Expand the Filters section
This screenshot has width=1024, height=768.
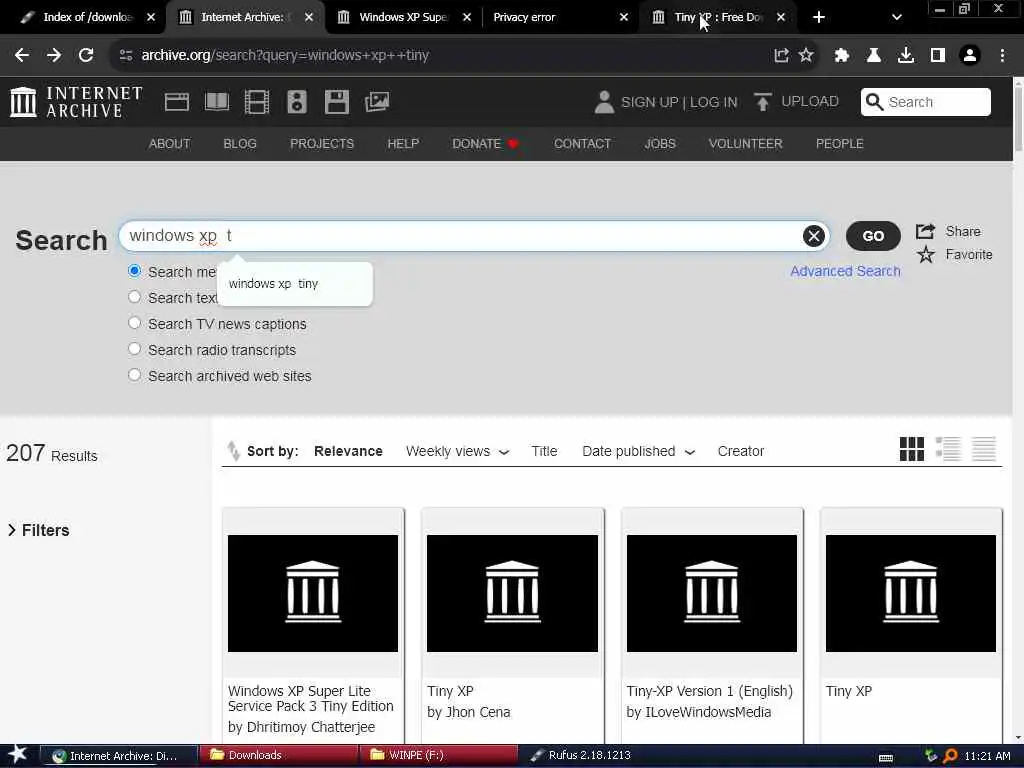39,530
